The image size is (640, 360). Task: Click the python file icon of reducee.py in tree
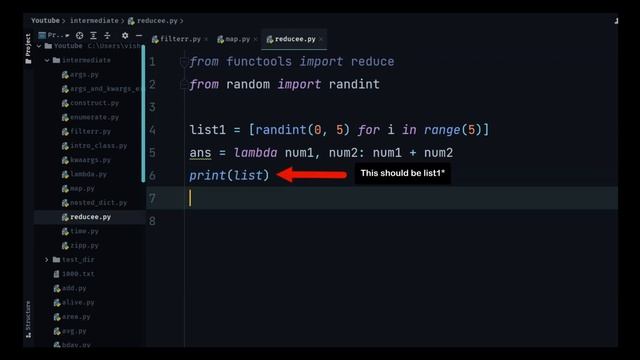click(65, 217)
